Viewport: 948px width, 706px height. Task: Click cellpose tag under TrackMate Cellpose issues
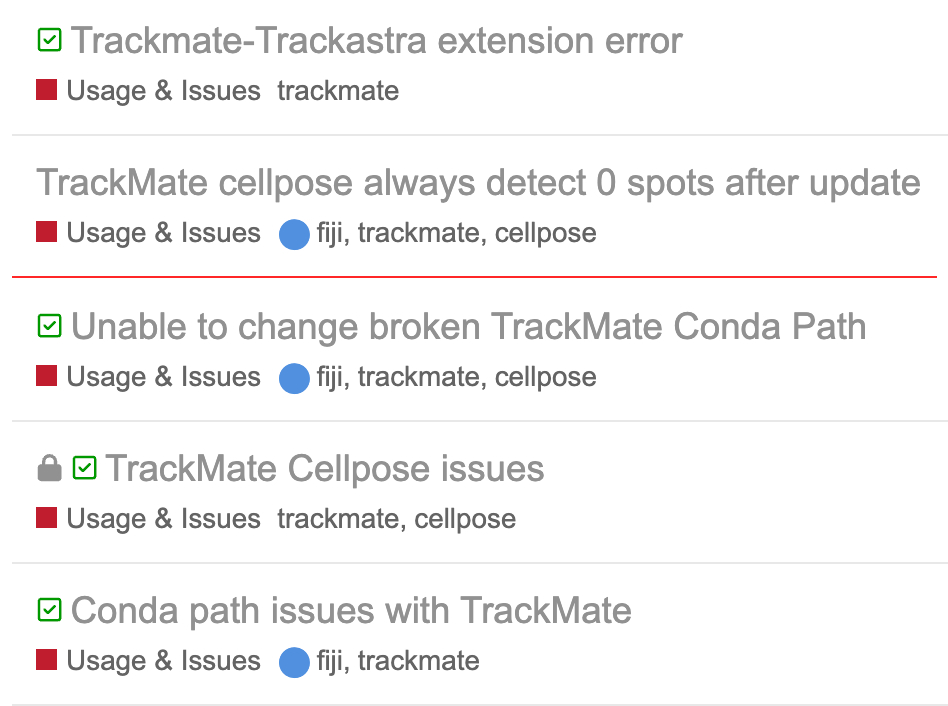[465, 519]
